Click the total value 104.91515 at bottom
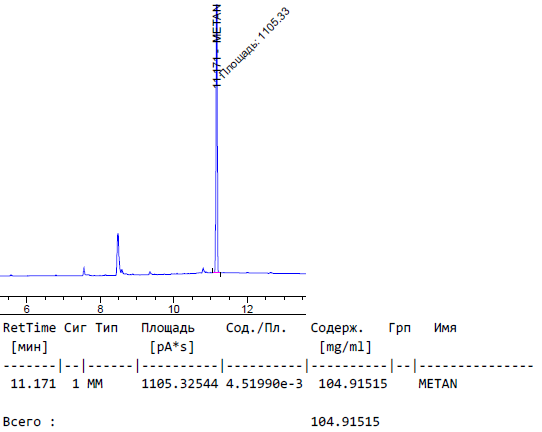The height and width of the screenshot is (432, 542). tap(345, 422)
